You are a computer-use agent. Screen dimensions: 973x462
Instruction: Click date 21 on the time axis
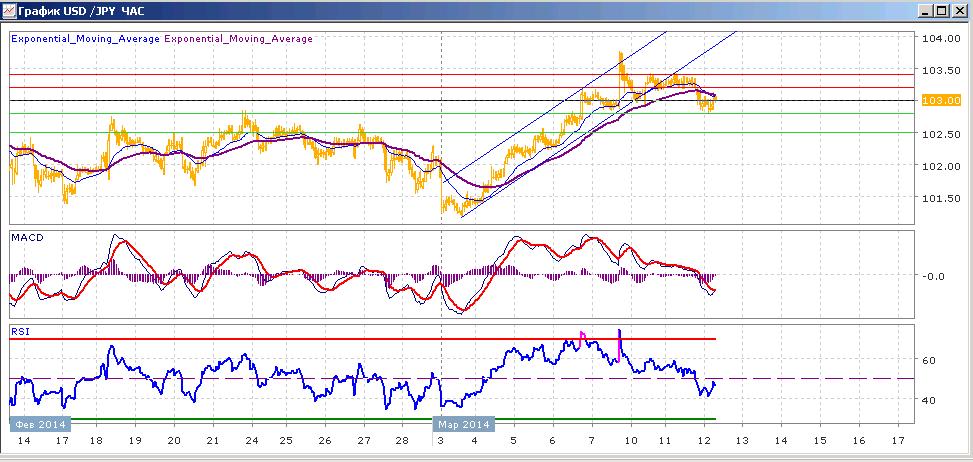(x=212, y=440)
